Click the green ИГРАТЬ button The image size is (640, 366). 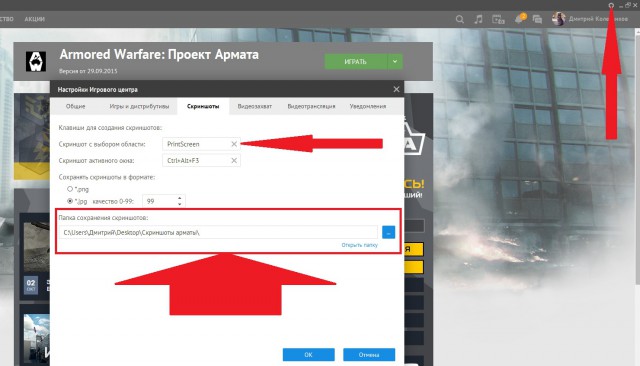point(356,62)
